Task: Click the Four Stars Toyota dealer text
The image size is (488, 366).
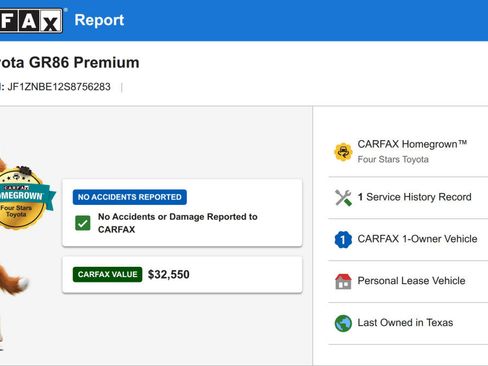Action: [x=393, y=159]
